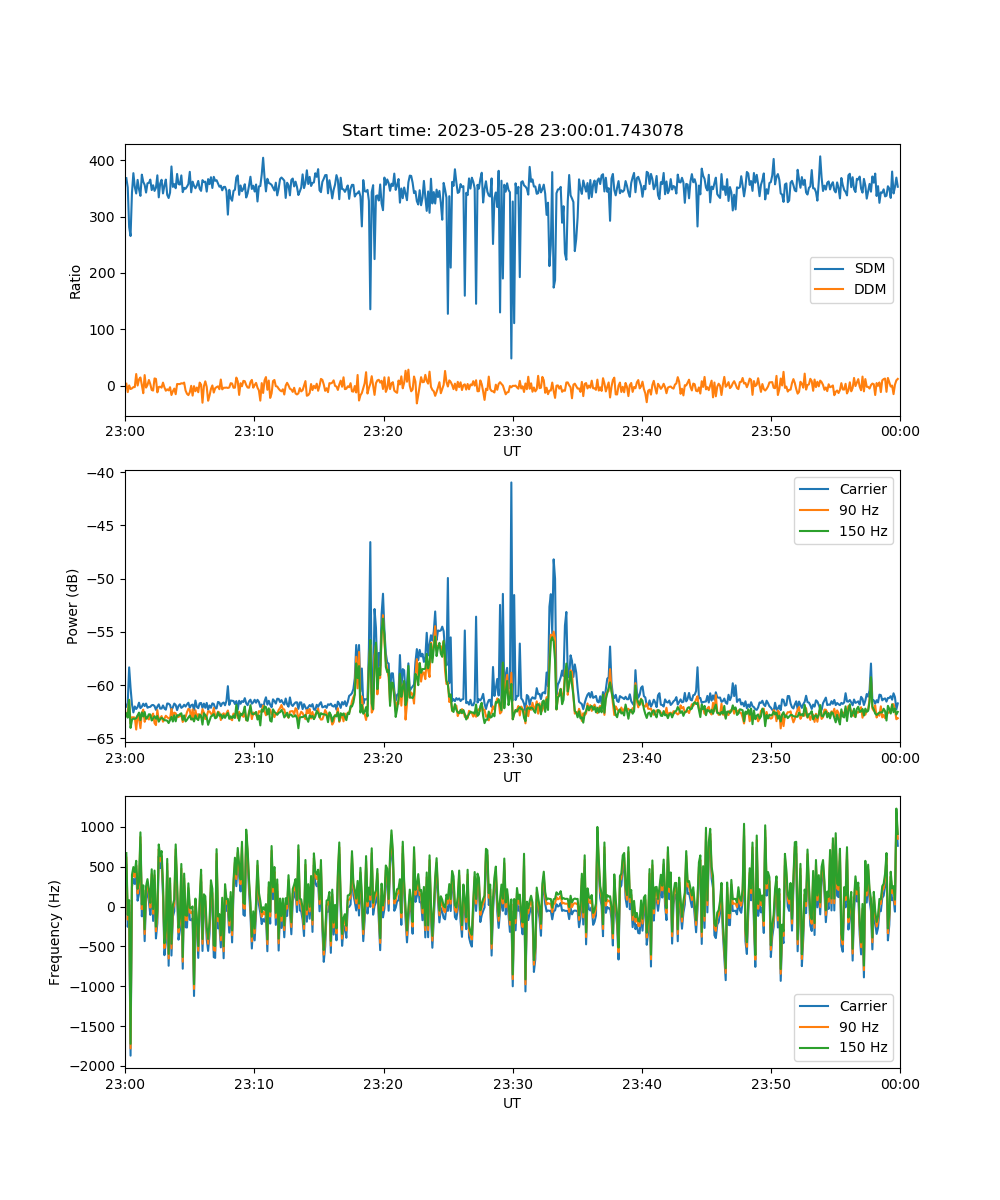Click the UT label under the Ratio plot

pos(512,451)
